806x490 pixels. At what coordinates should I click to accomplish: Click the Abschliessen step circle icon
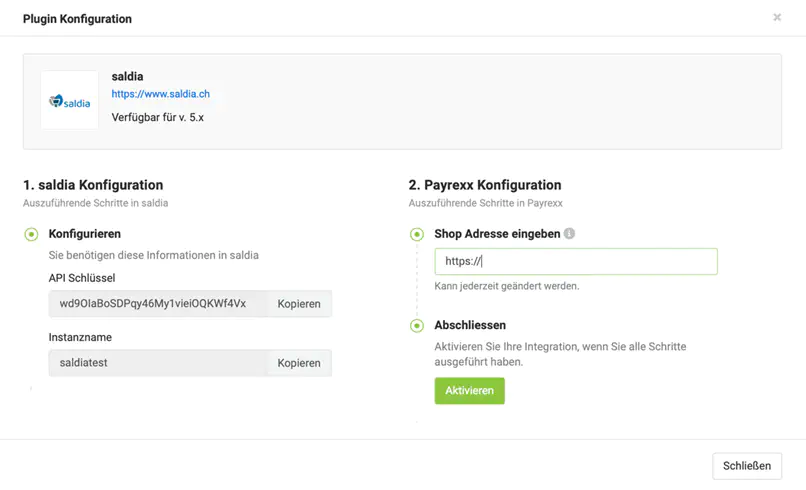tap(417, 326)
